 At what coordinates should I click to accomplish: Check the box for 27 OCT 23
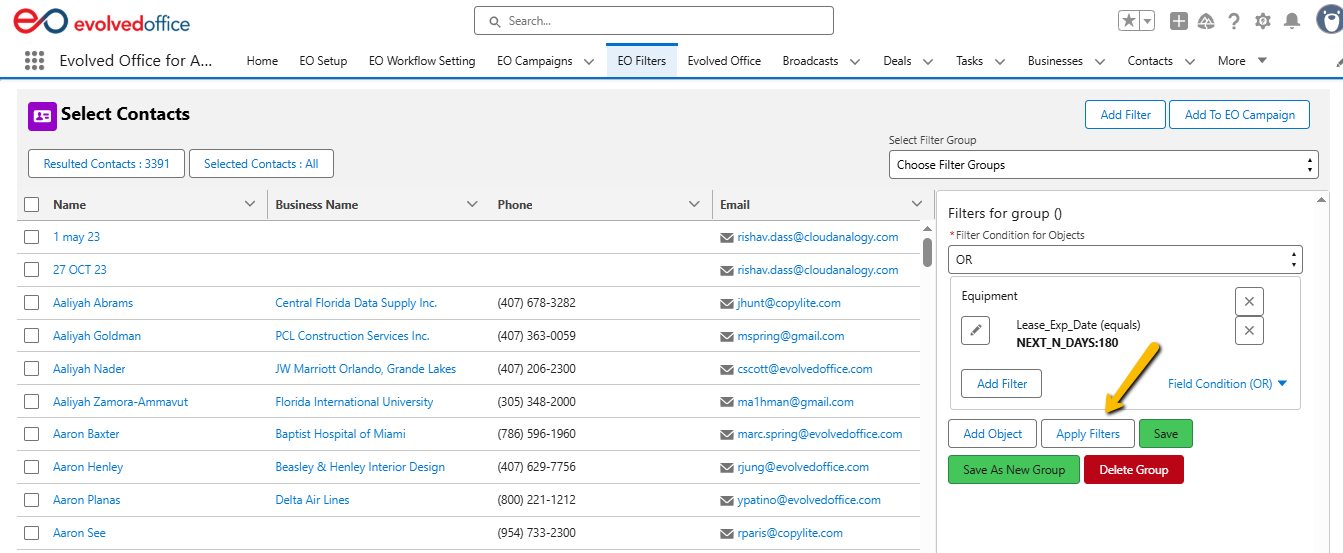coord(32,270)
